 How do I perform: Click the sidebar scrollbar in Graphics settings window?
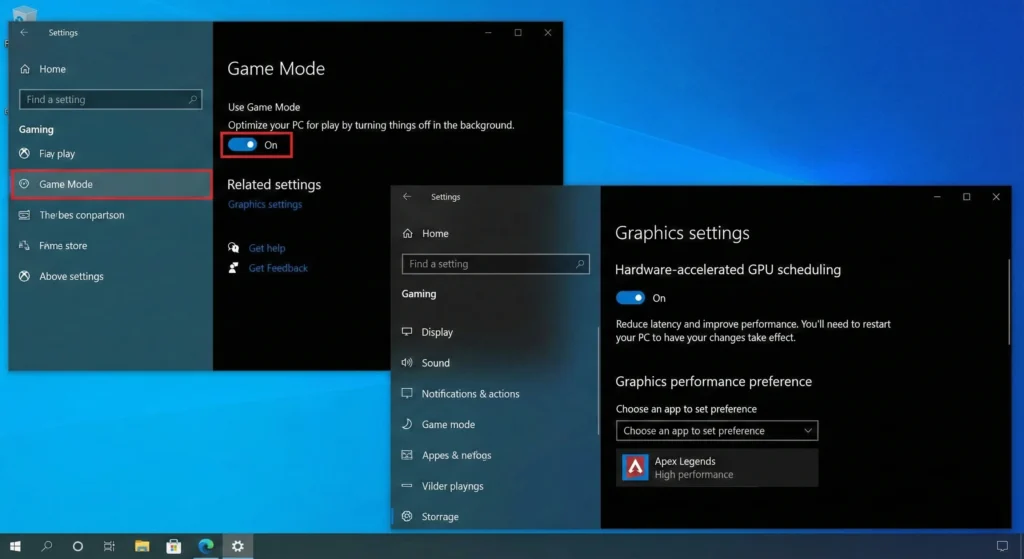tap(598, 380)
